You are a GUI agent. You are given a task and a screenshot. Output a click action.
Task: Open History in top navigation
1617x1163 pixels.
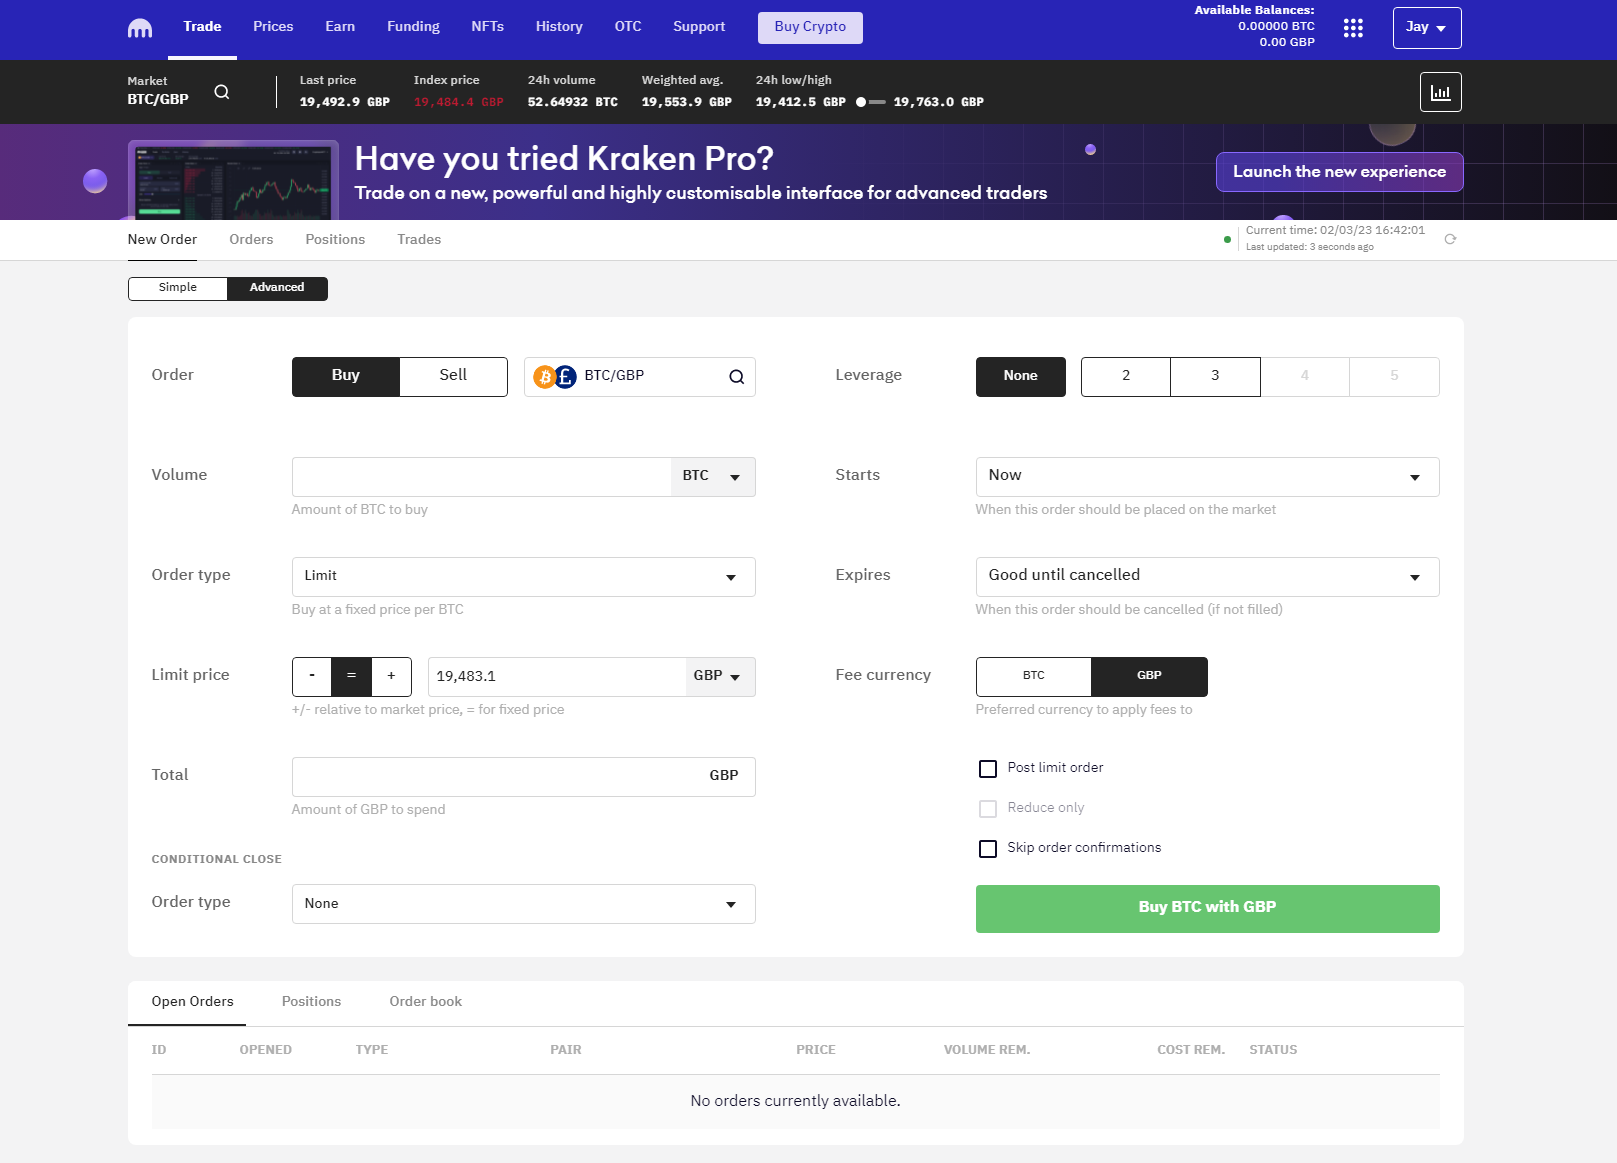(x=559, y=27)
